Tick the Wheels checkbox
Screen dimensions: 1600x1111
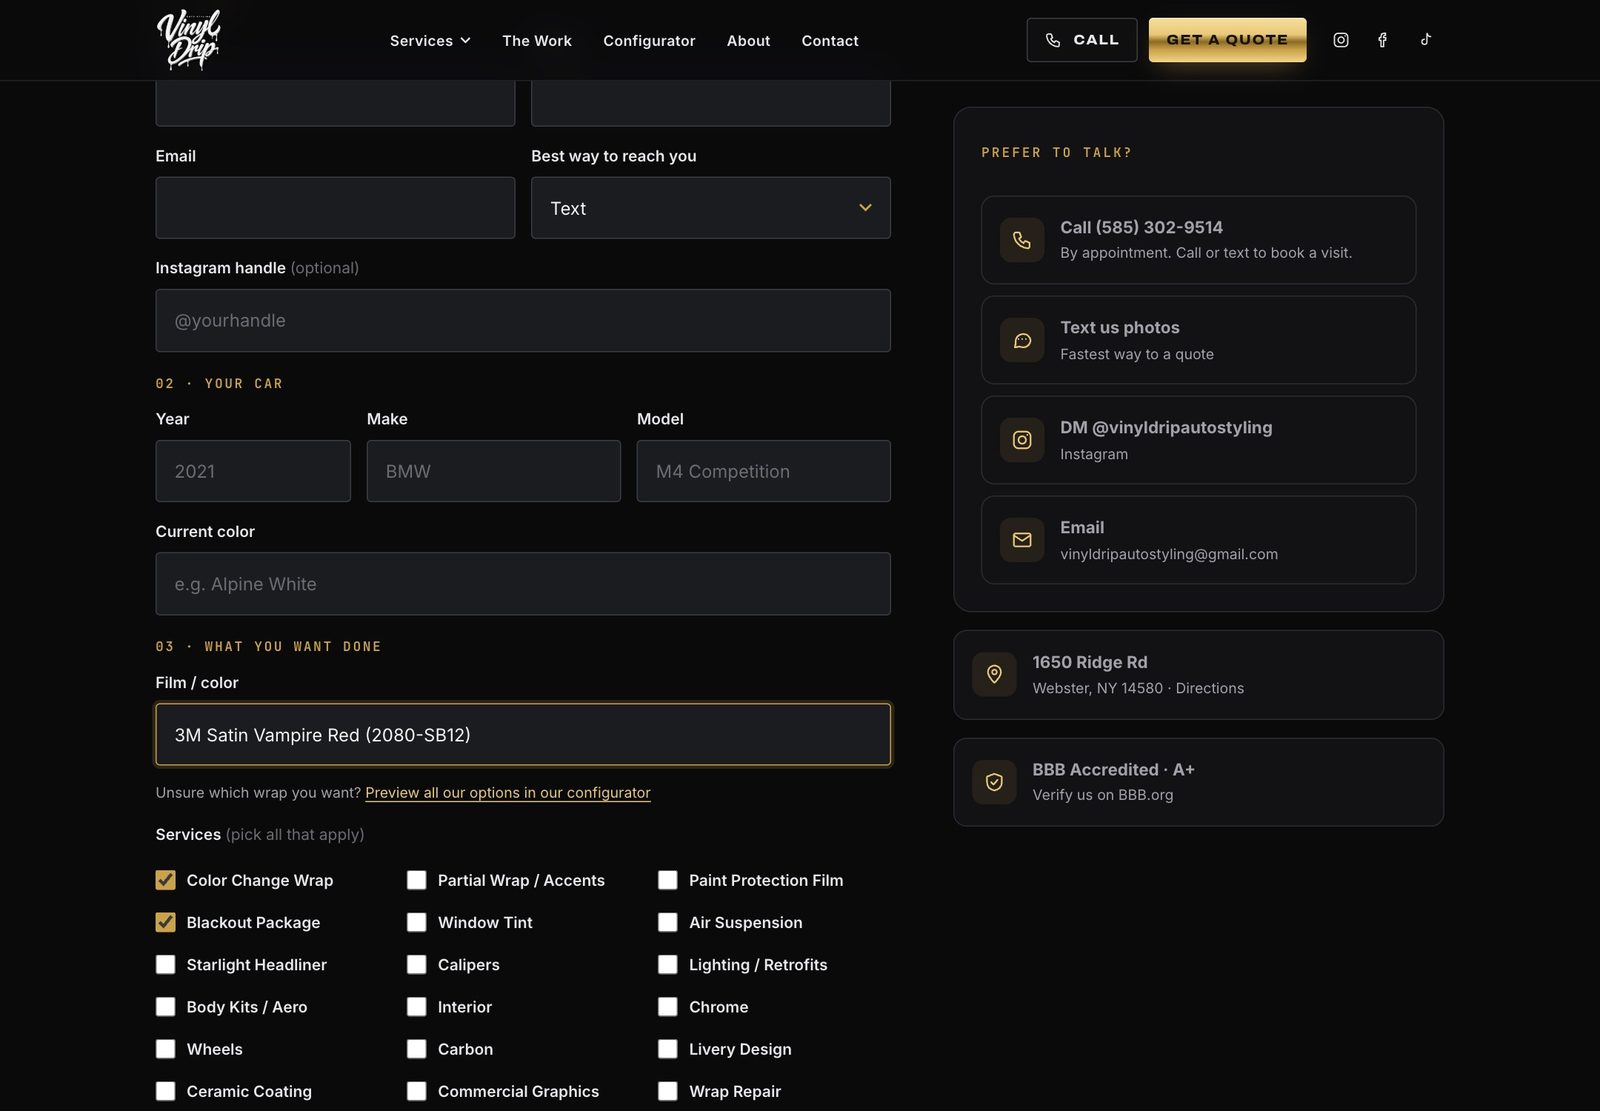166,1049
